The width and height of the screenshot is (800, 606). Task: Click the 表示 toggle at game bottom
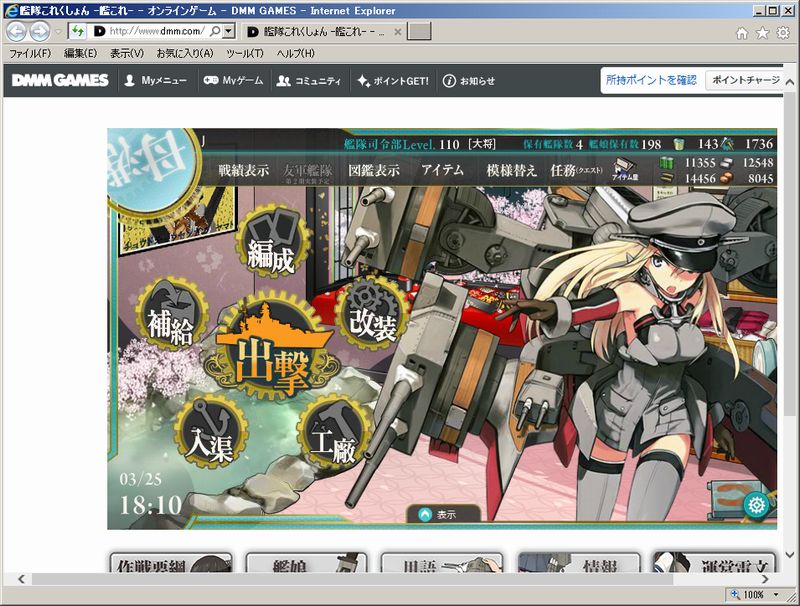443,514
